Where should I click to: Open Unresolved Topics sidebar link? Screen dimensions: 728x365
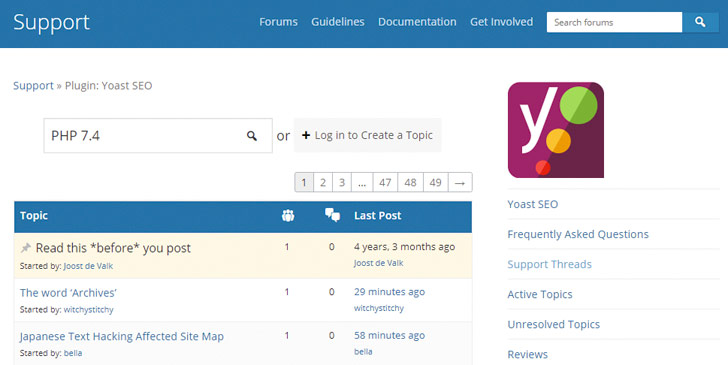(x=553, y=324)
